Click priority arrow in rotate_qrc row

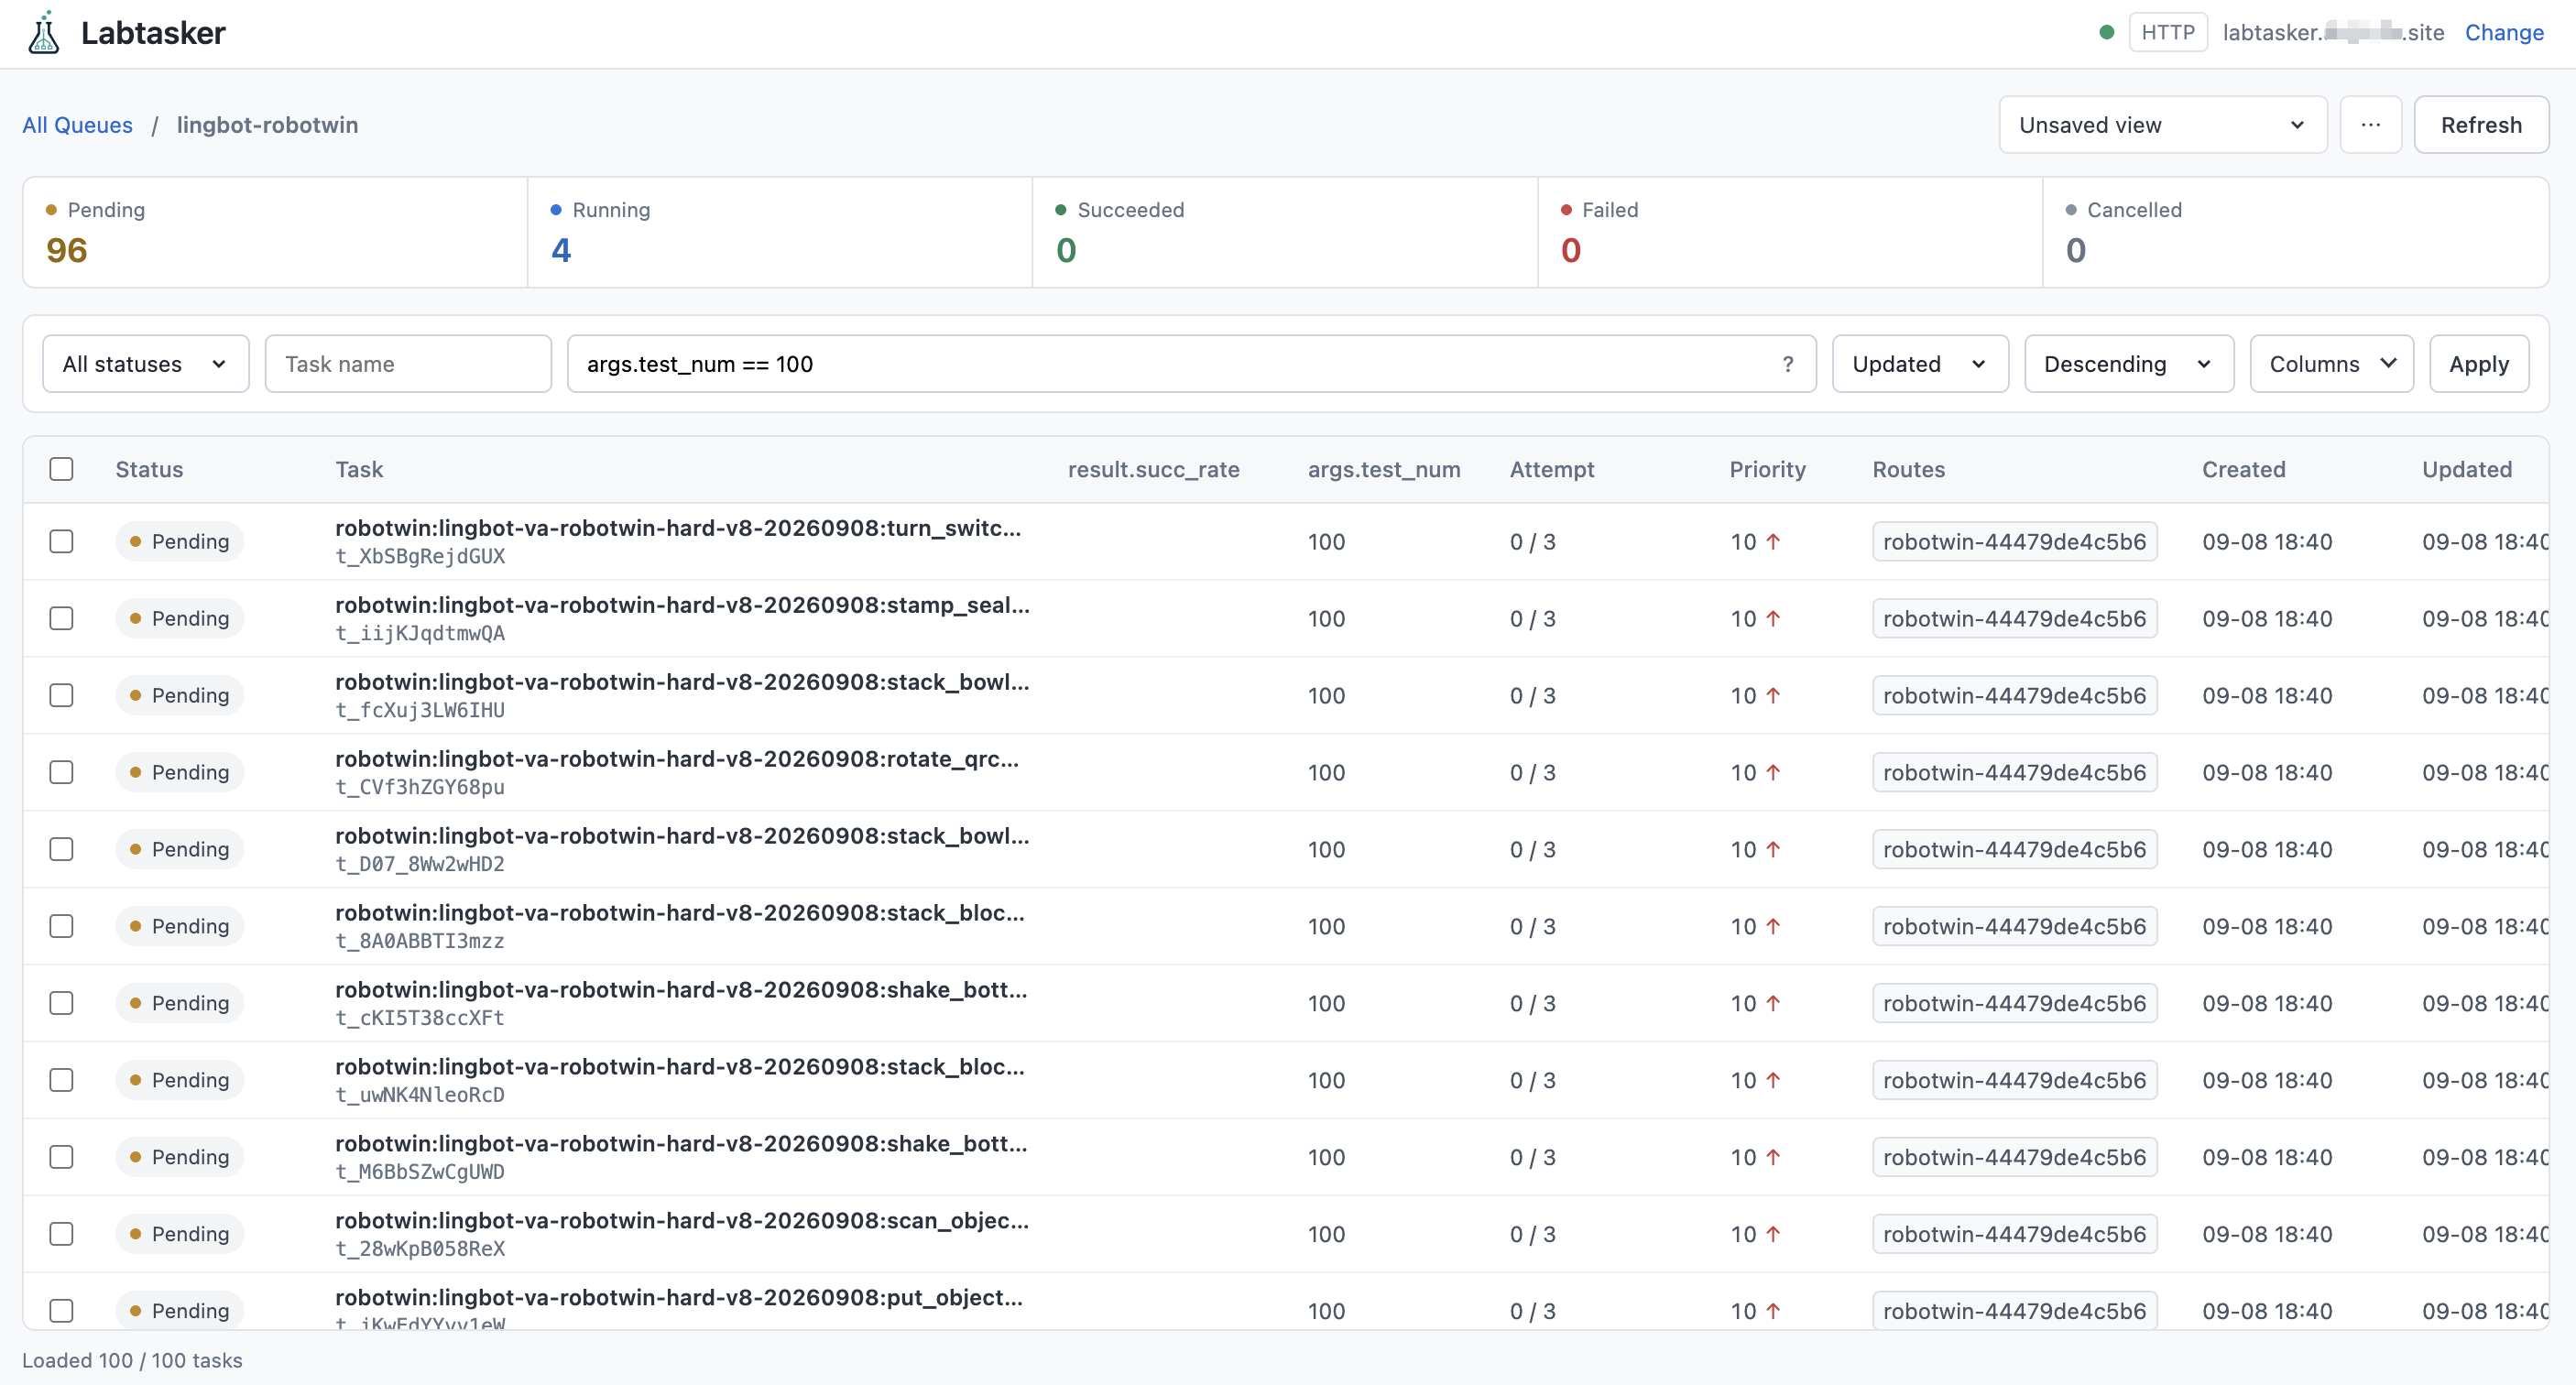[1773, 773]
